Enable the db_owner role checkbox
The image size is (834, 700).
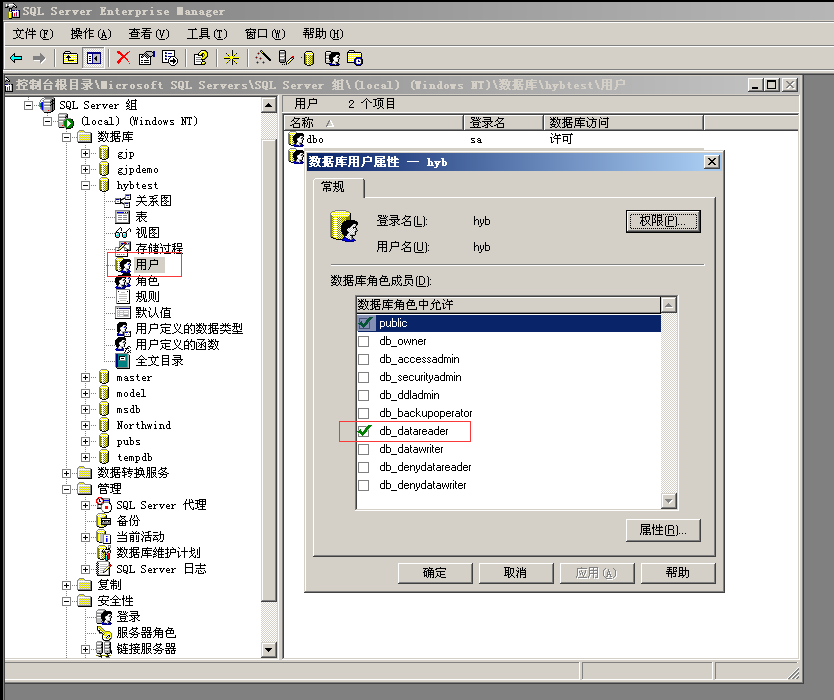coord(364,341)
